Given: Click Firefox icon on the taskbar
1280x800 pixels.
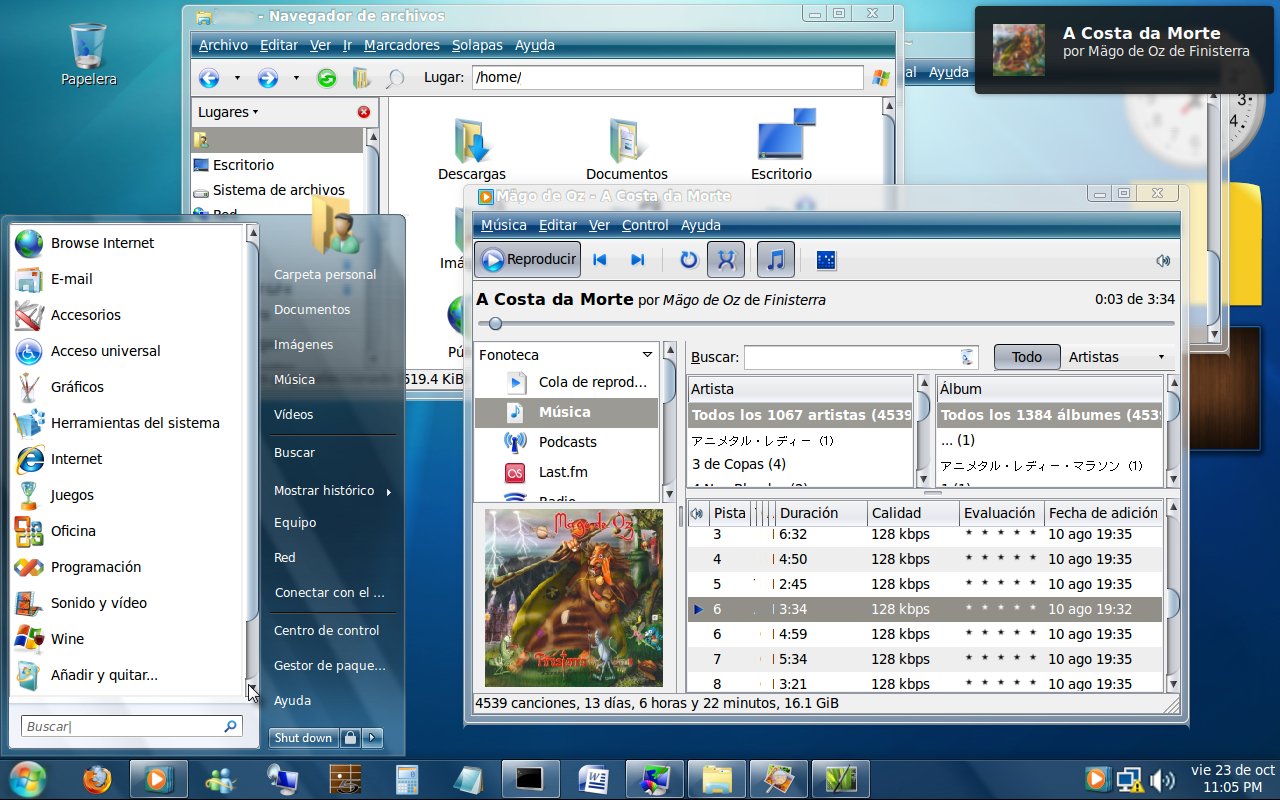Looking at the screenshot, I should coord(97,778).
